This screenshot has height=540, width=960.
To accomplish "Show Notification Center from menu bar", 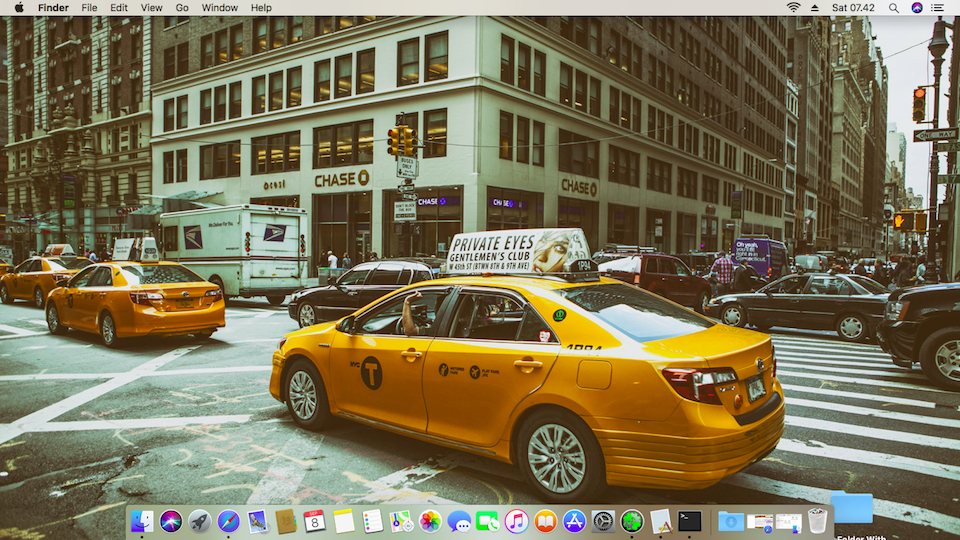I will point(940,7).
